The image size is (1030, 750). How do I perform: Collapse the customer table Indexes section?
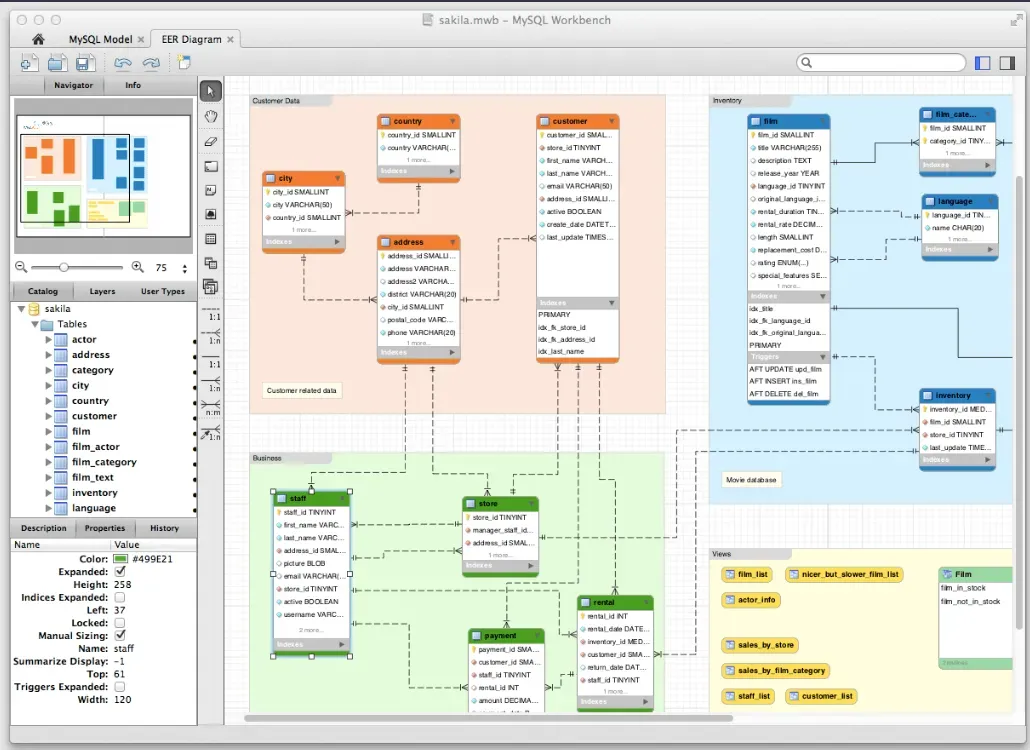tap(612, 303)
